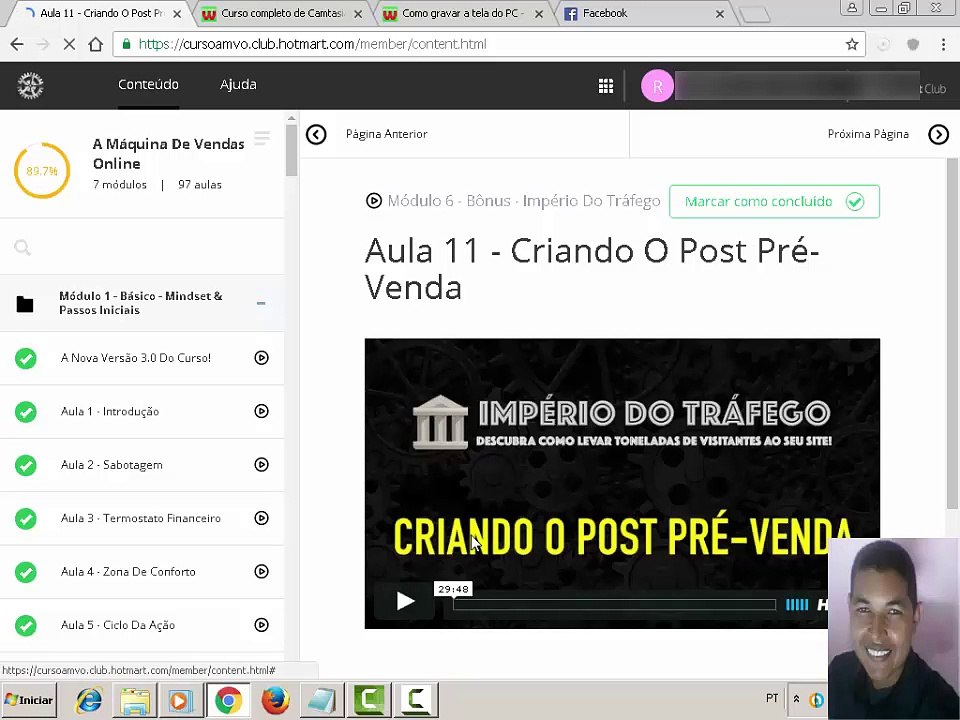Toggle completed check for Aula 3 - Termostato Financeiro
Viewport: 960px width, 720px height.
tap(26, 519)
